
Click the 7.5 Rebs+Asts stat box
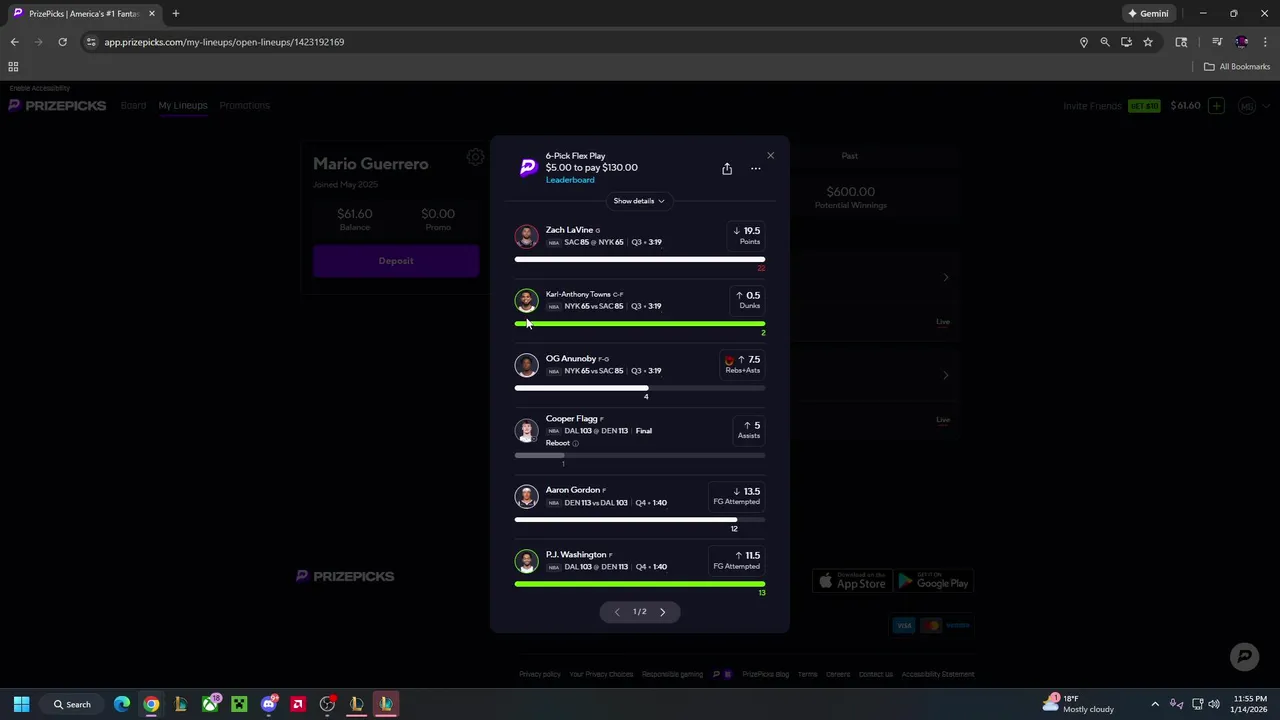743,365
